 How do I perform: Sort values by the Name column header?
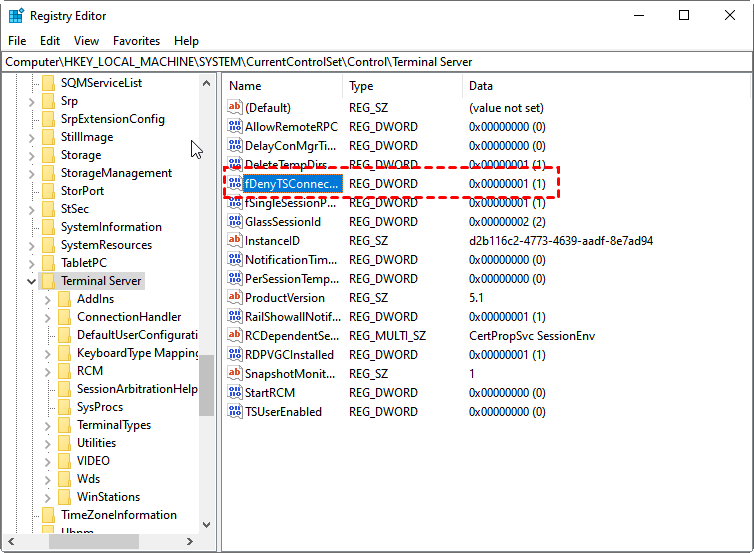pos(283,86)
